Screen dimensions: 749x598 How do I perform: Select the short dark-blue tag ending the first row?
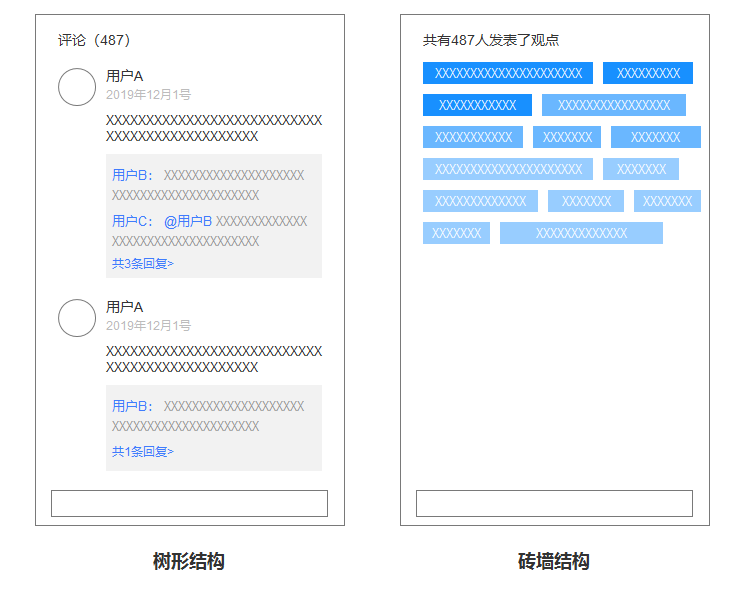tap(648, 73)
